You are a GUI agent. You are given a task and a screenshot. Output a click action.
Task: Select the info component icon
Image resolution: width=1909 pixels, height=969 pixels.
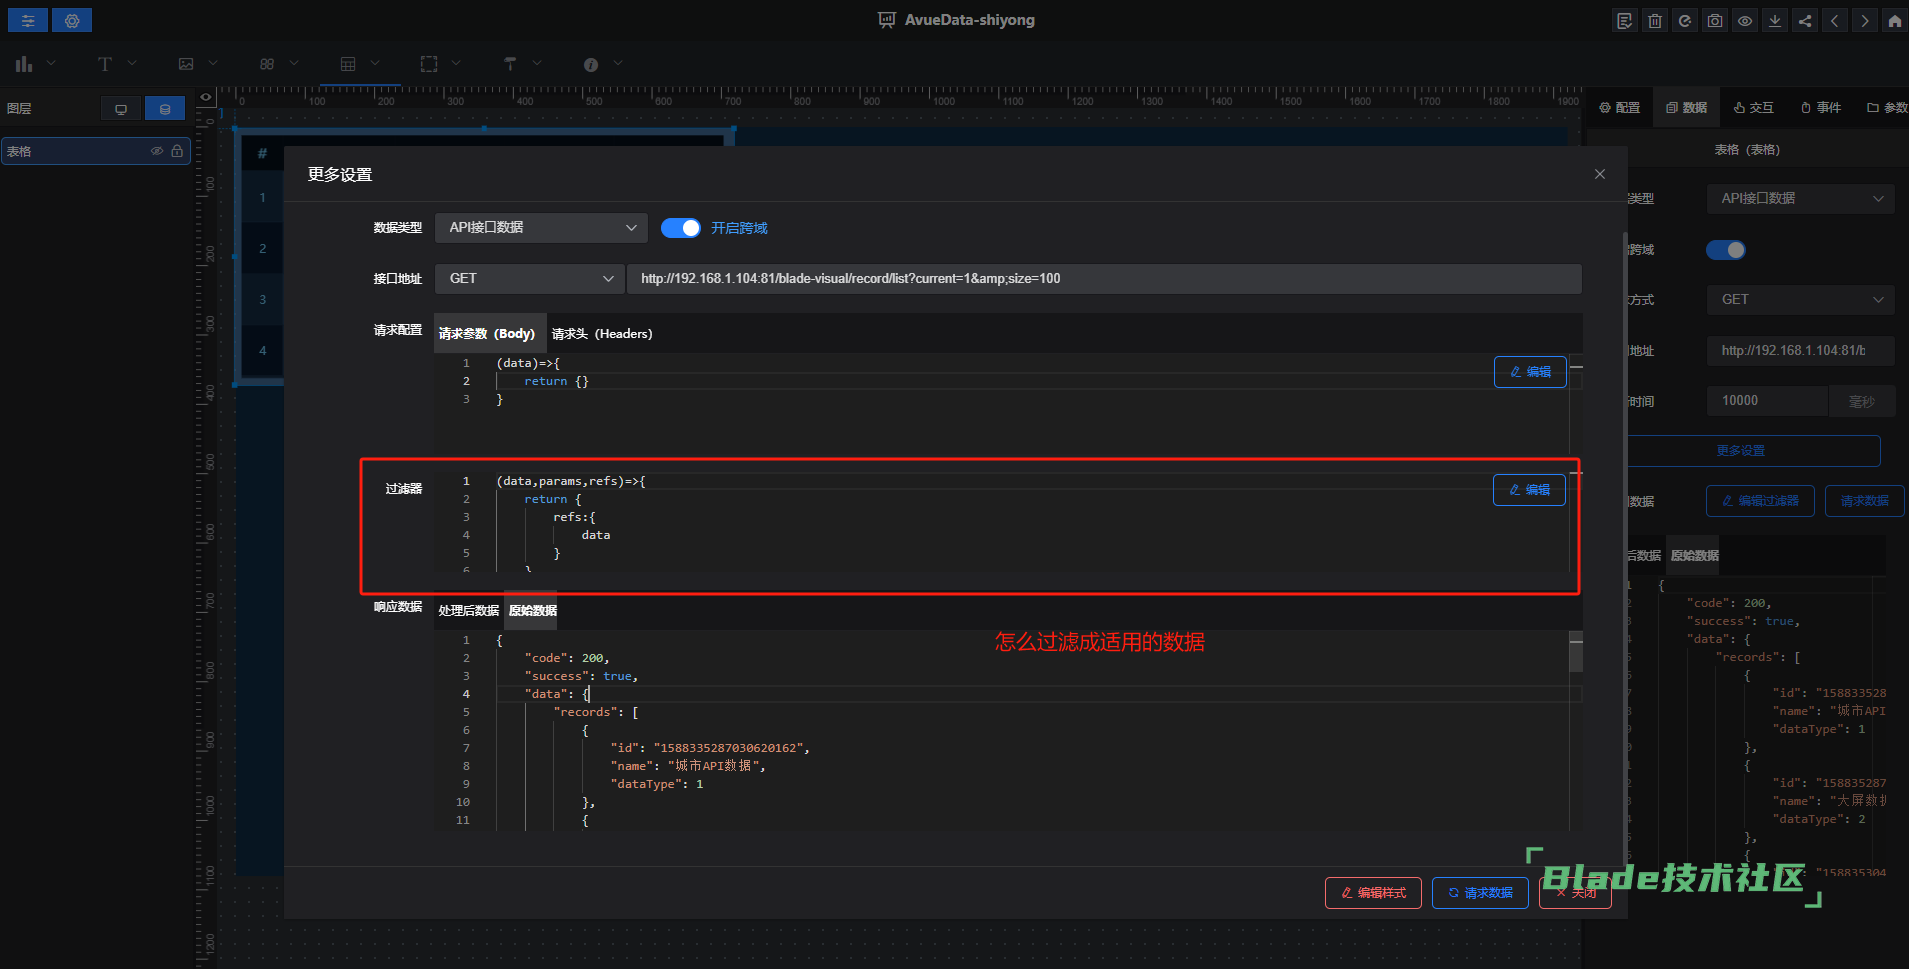591,64
